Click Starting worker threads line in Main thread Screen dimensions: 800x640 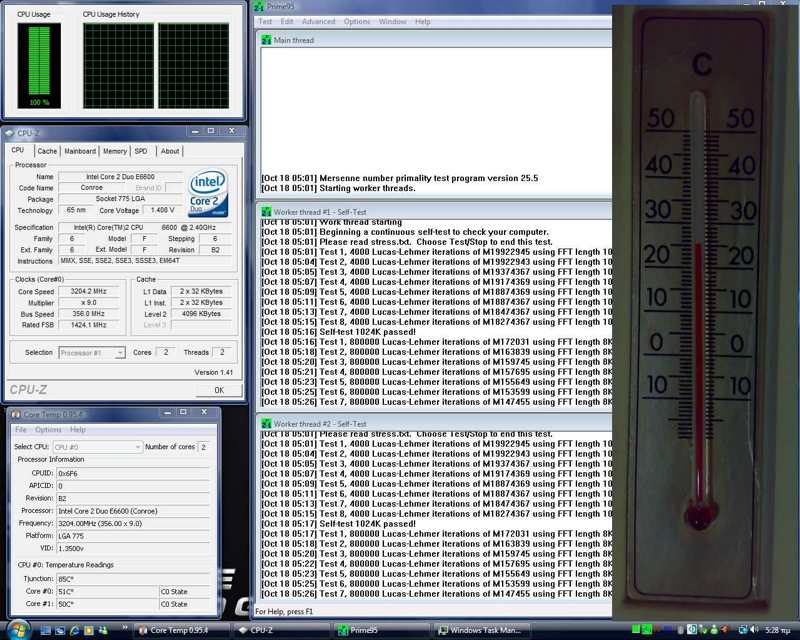(338, 188)
